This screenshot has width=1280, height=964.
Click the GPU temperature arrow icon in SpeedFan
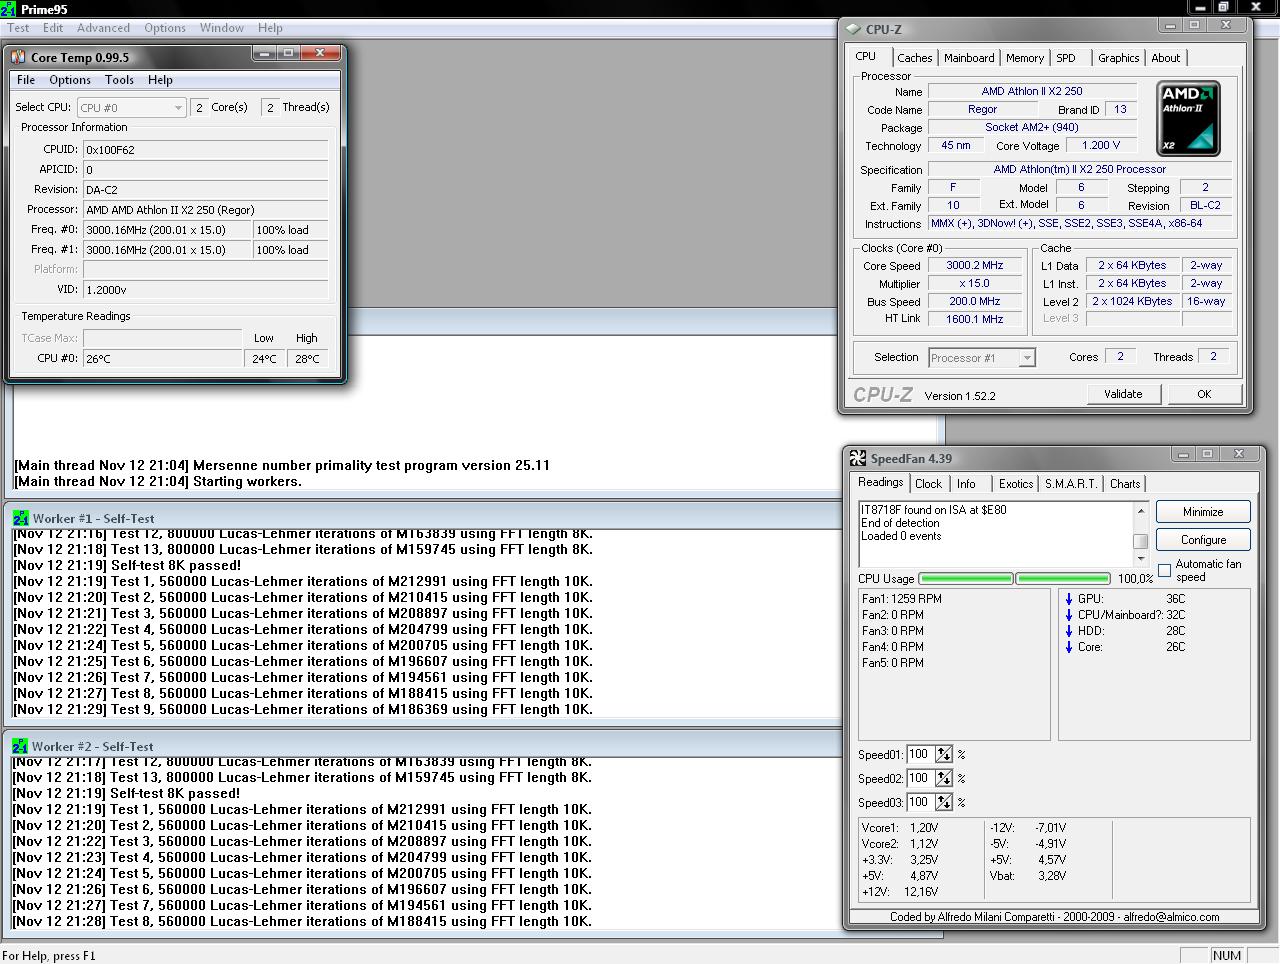point(1069,599)
